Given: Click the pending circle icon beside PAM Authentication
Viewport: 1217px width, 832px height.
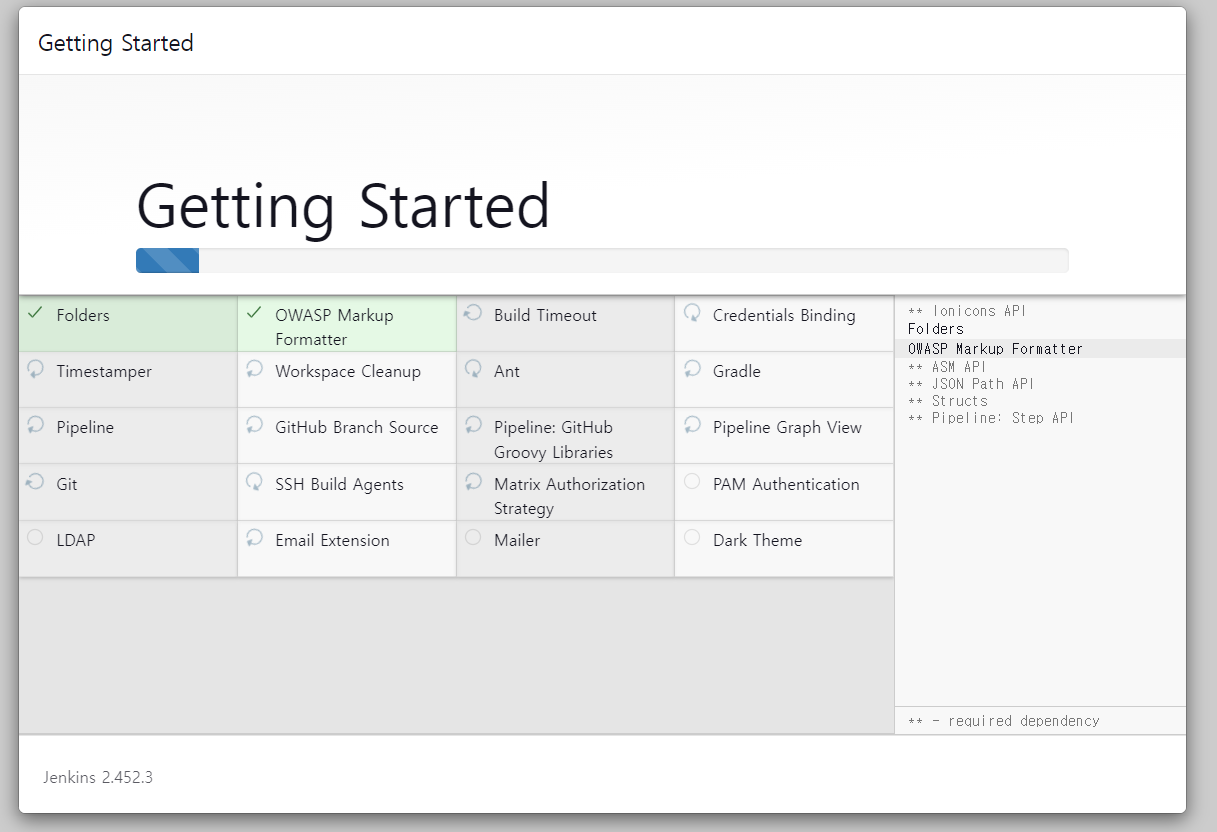Looking at the screenshot, I should point(692,482).
